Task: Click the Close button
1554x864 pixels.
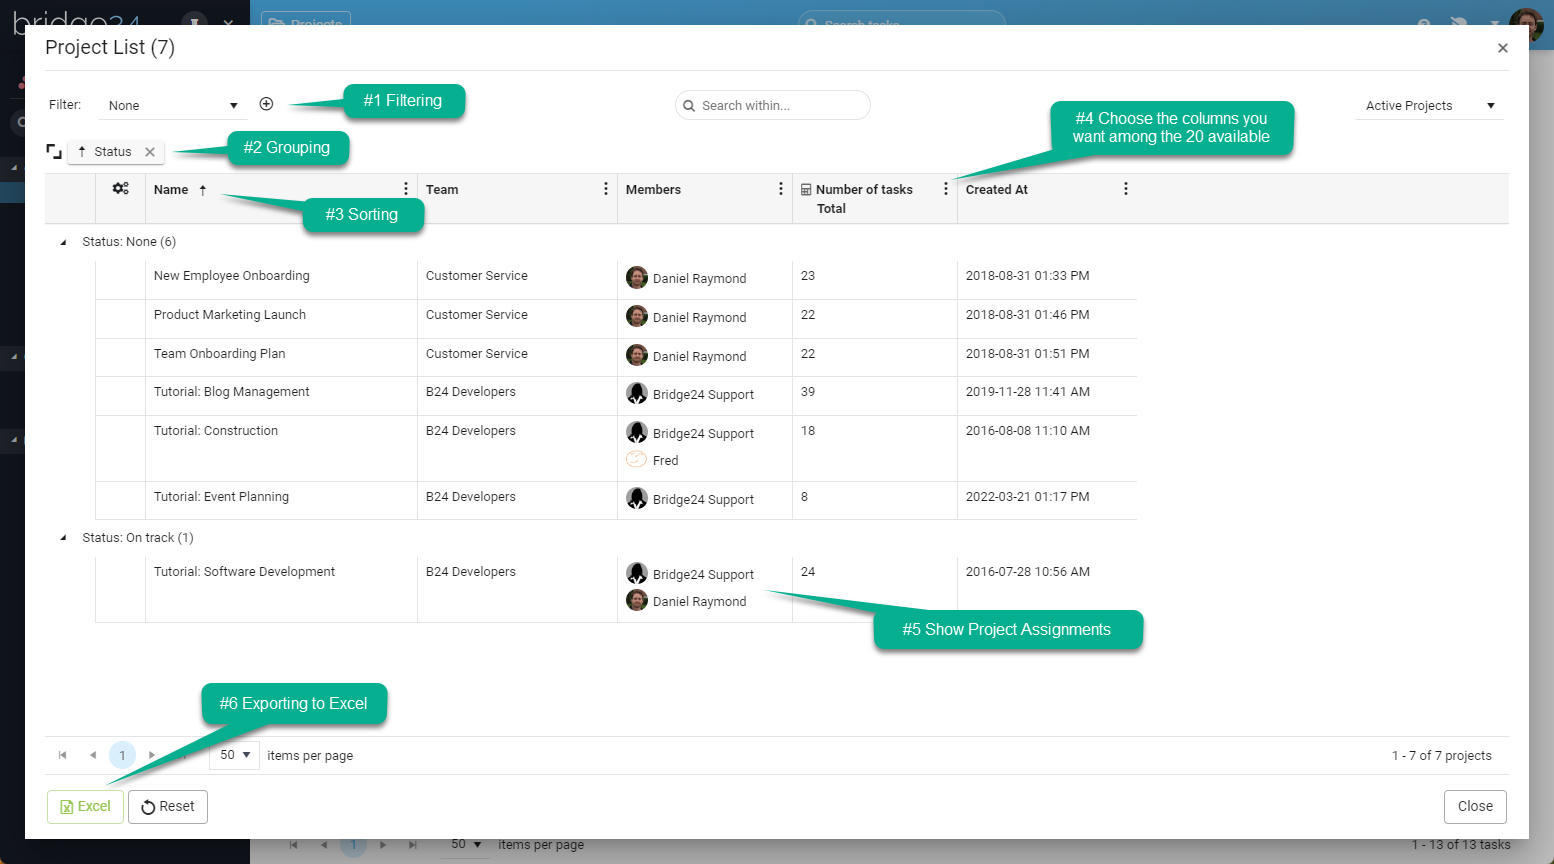Action: pyautogui.click(x=1475, y=806)
